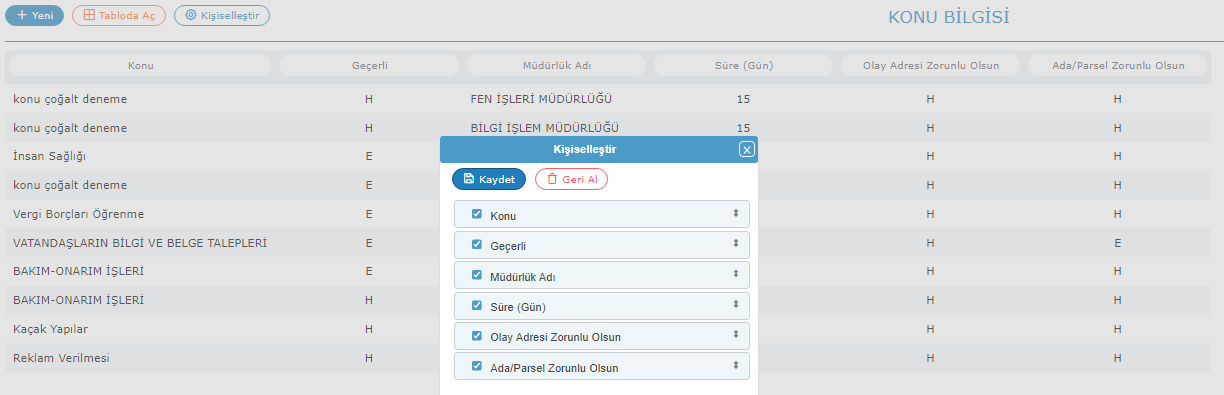The image size is (1224, 395).
Task: Disable the Olay Adresi Zorunlu Olsun checkbox
Action: click(477, 336)
